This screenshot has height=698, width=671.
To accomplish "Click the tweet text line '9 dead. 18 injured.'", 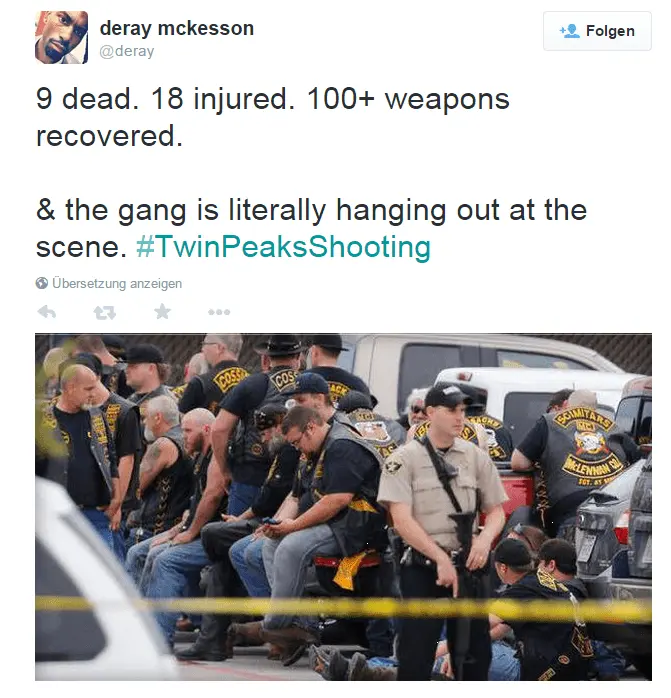I will [x=165, y=98].
